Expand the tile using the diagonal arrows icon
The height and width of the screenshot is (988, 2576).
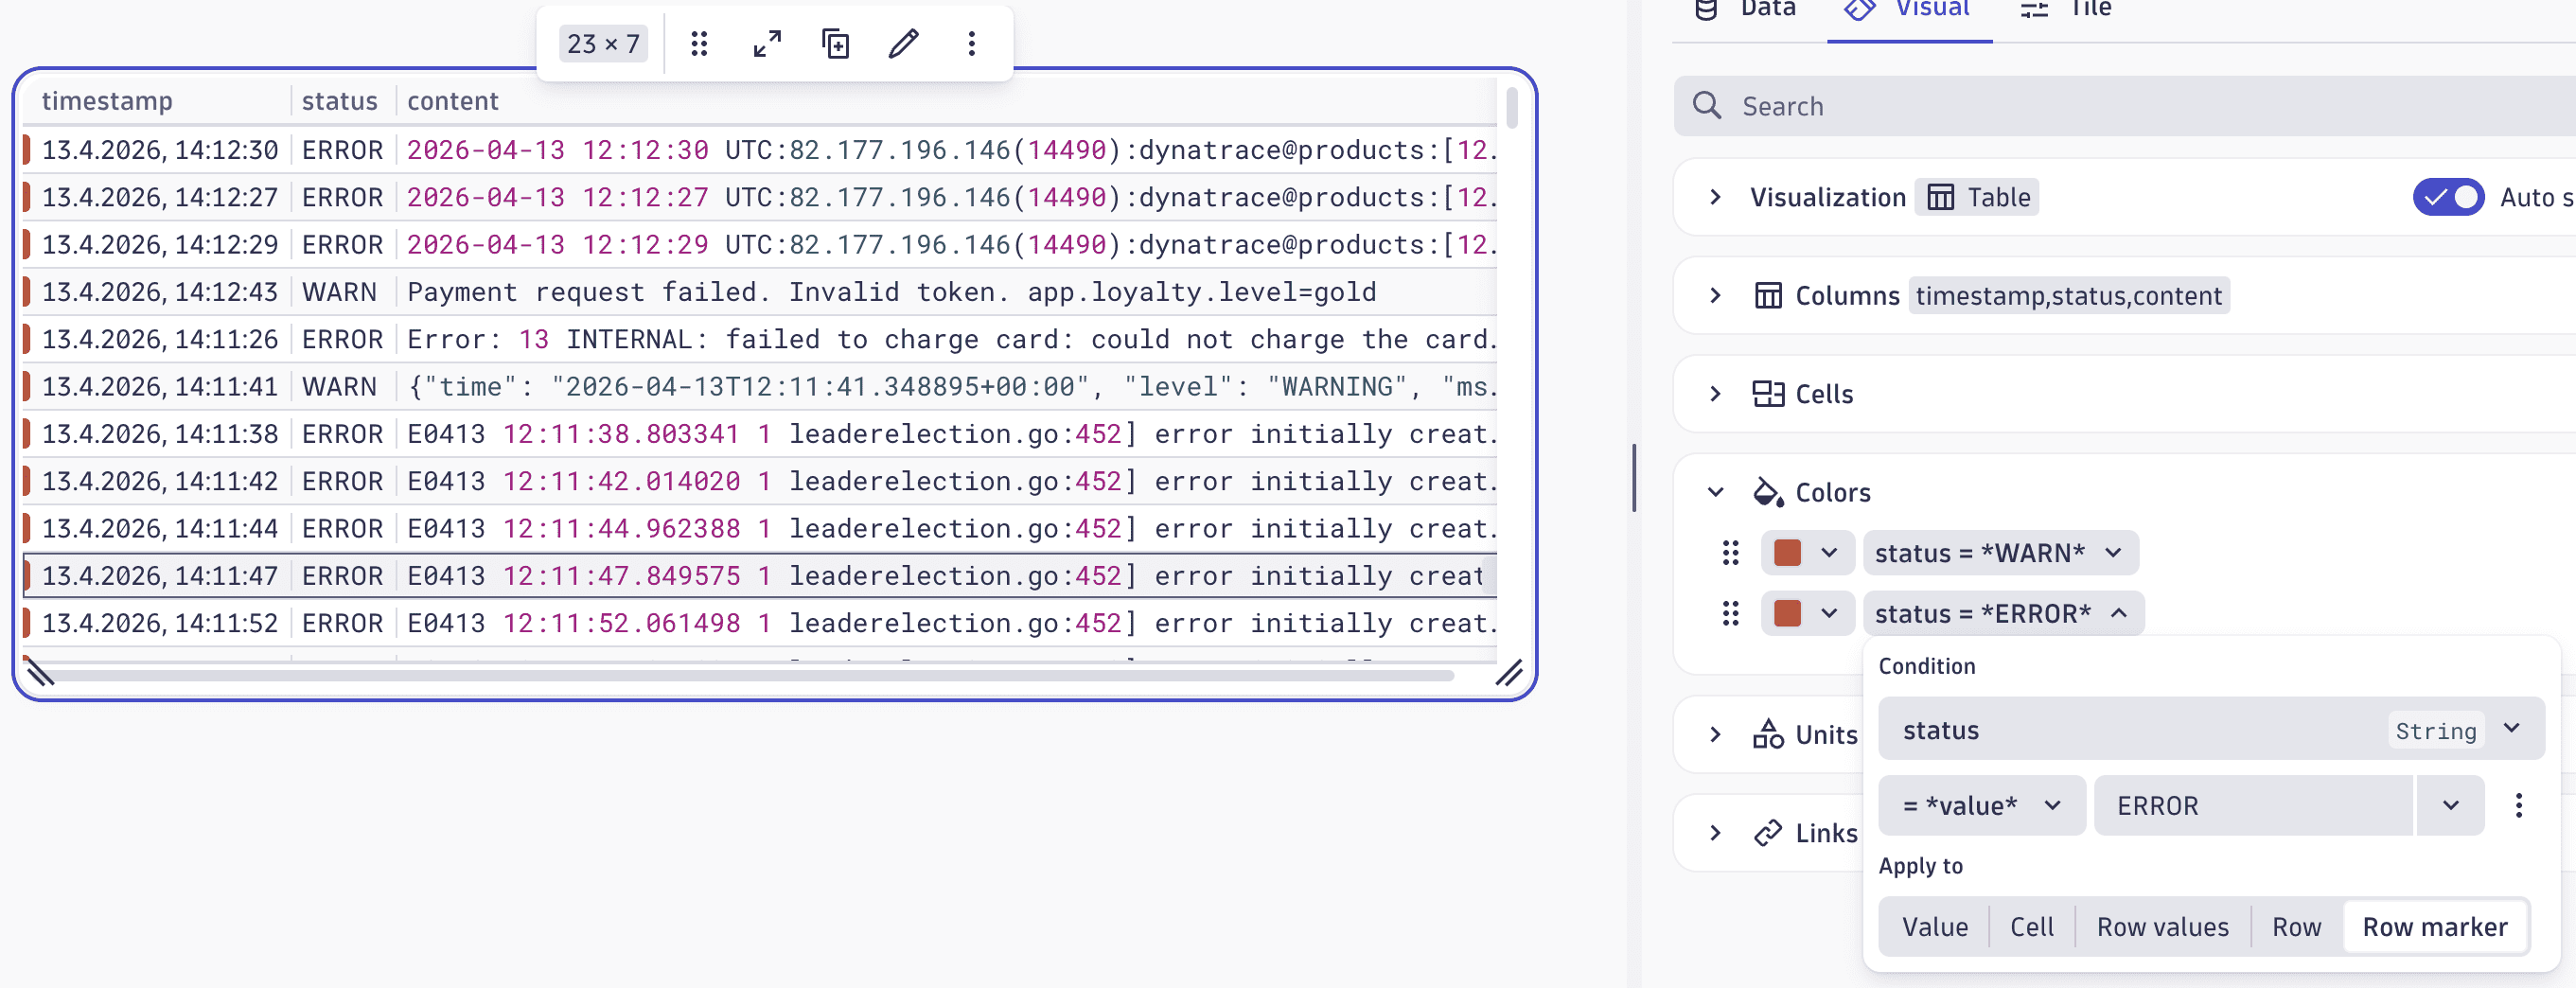pyautogui.click(x=767, y=43)
